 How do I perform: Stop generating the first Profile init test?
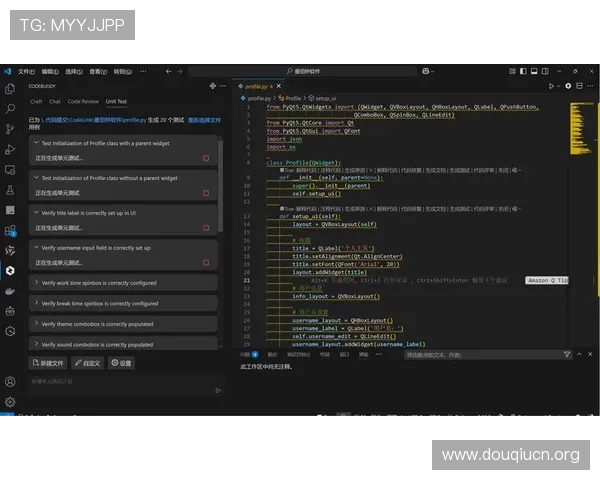(206, 158)
